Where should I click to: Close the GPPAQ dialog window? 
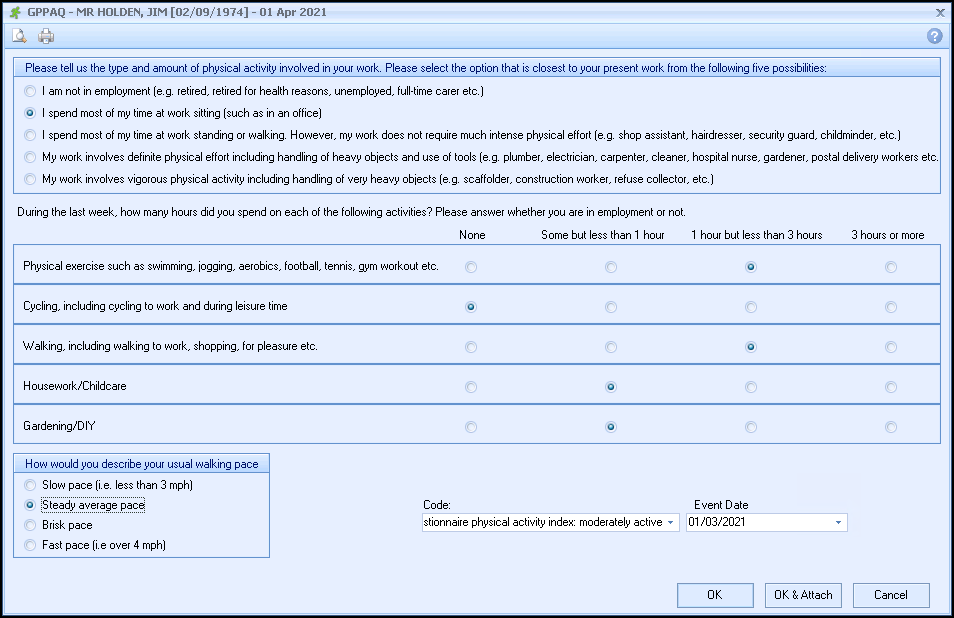coord(939,12)
